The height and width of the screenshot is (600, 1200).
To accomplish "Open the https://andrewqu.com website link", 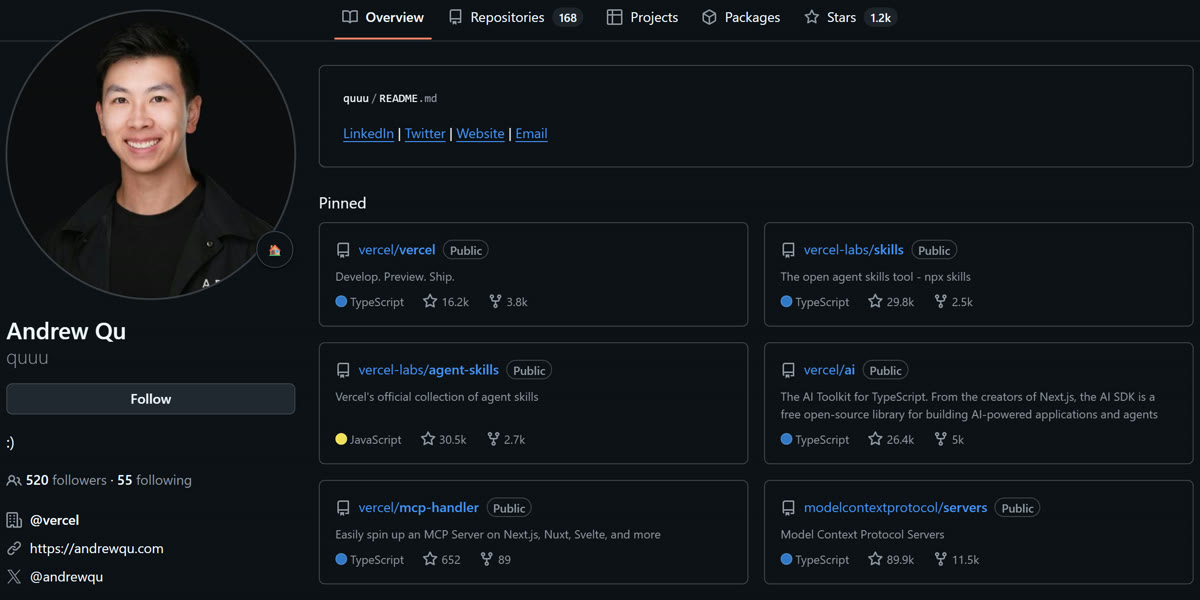I will click(97, 549).
